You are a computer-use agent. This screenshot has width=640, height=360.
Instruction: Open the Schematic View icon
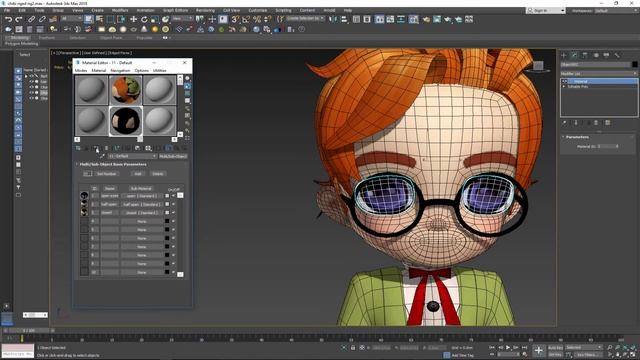[401, 19]
